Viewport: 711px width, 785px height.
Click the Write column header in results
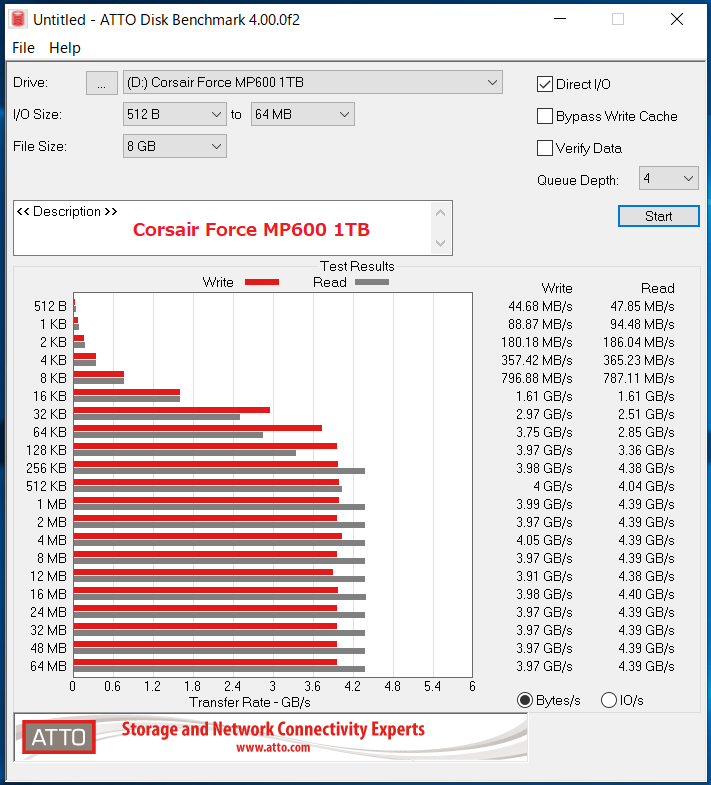(x=557, y=288)
